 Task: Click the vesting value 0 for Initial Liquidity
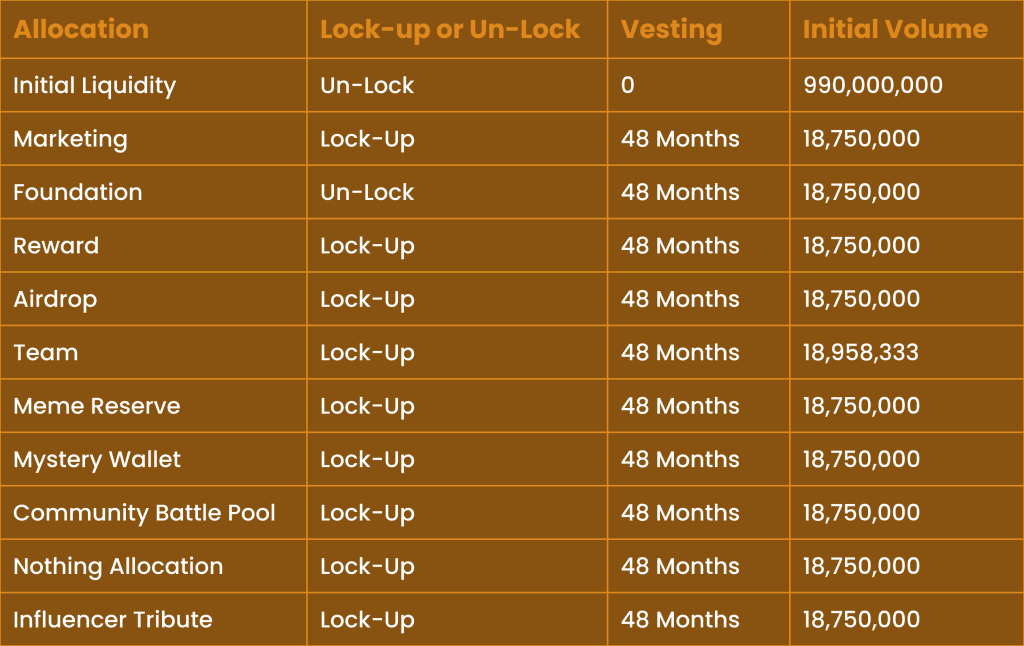tap(628, 86)
